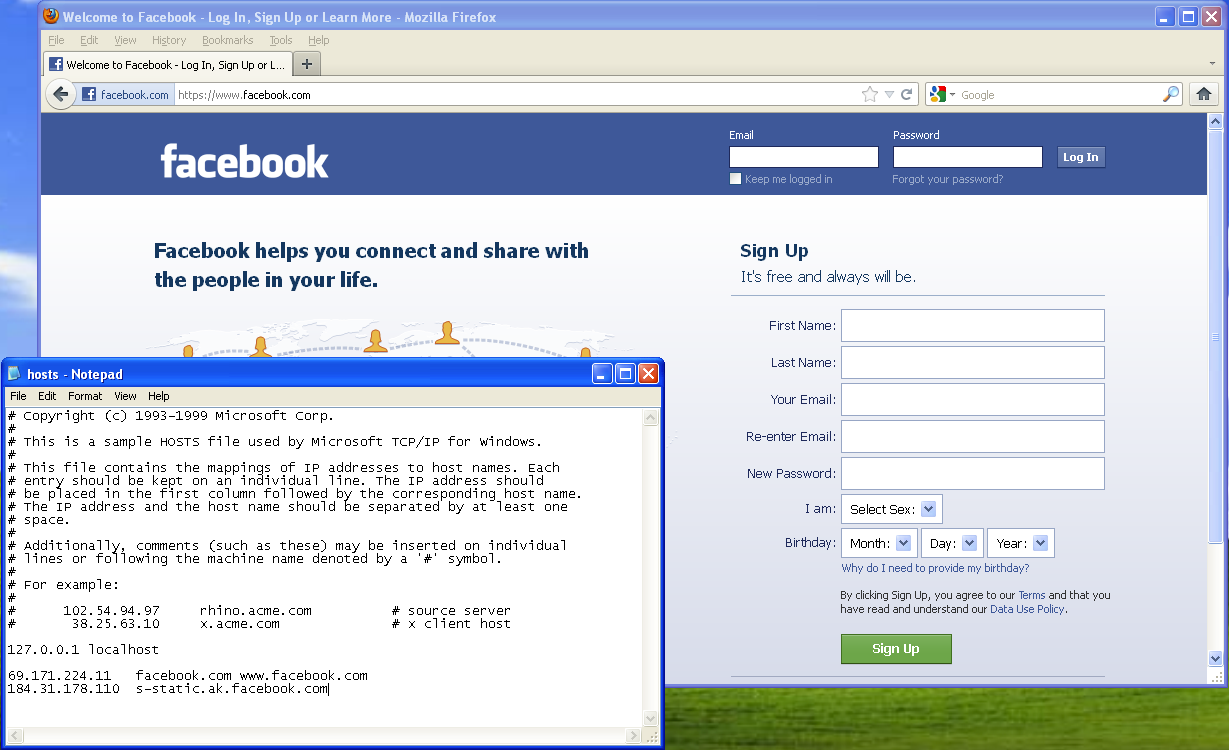Click the Forgot your password link
Image resolution: width=1229 pixels, height=750 pixels.
pos(947,179)
